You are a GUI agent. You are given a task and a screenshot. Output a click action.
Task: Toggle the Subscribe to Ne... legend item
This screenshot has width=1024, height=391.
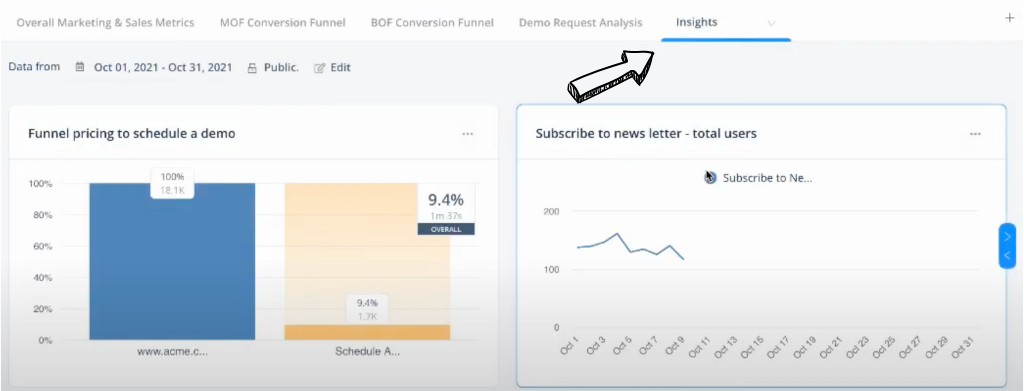point(767,178)
